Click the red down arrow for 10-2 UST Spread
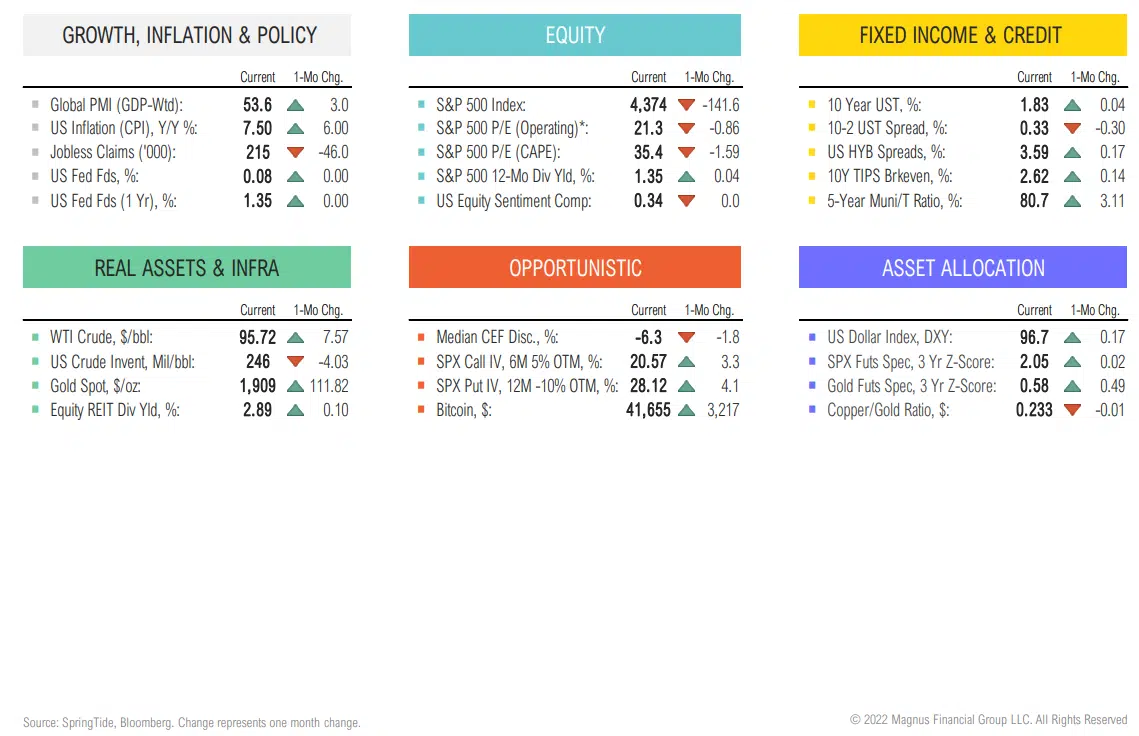The height and width of the screenshot is (736, 1139). pos(1072,128)
